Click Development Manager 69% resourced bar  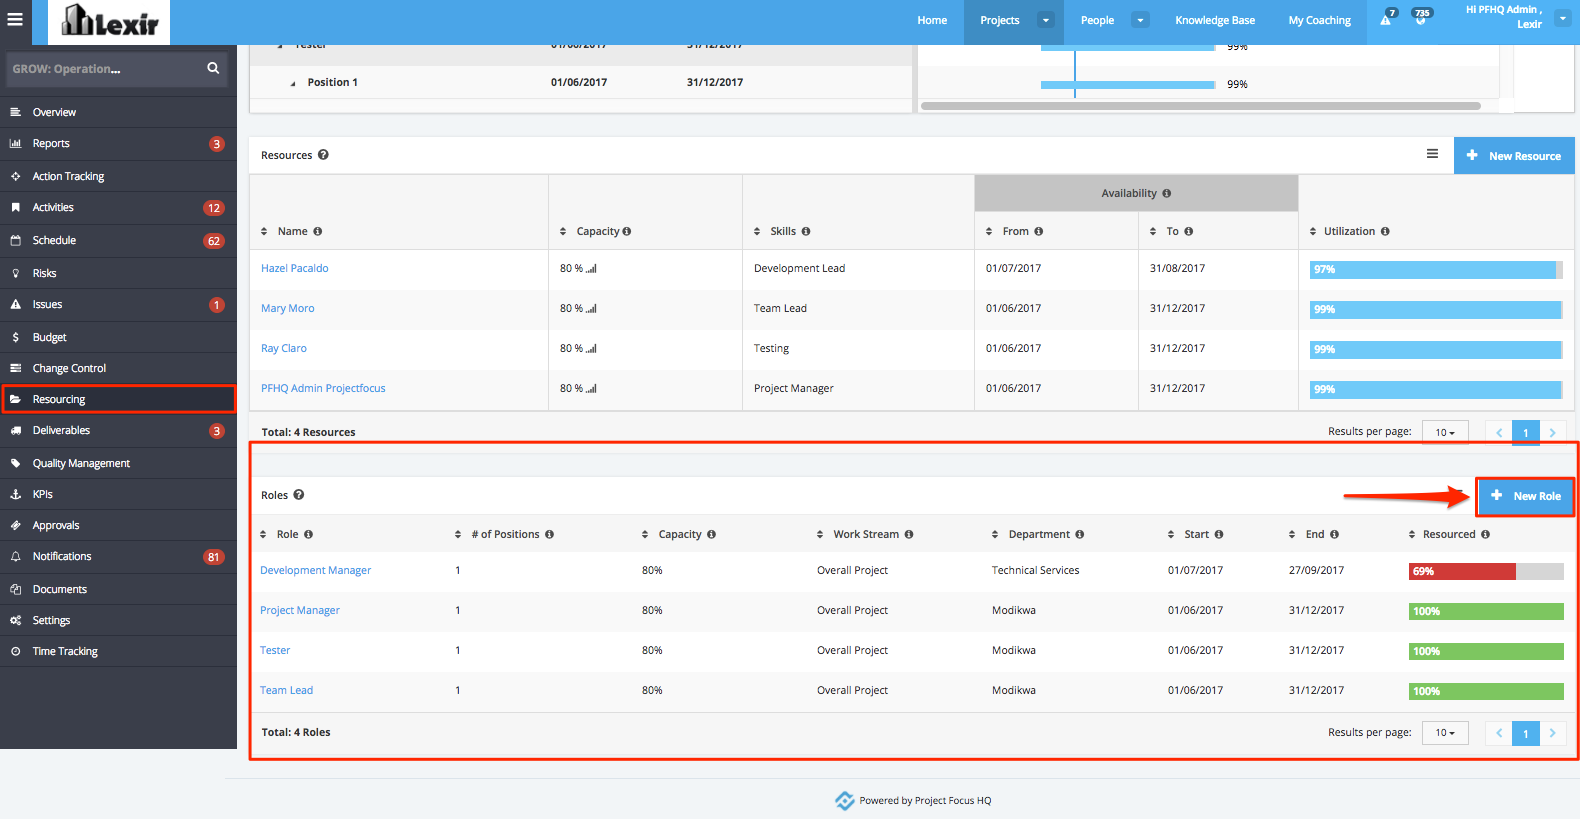pyautogui.click(x=1486, y=571)
